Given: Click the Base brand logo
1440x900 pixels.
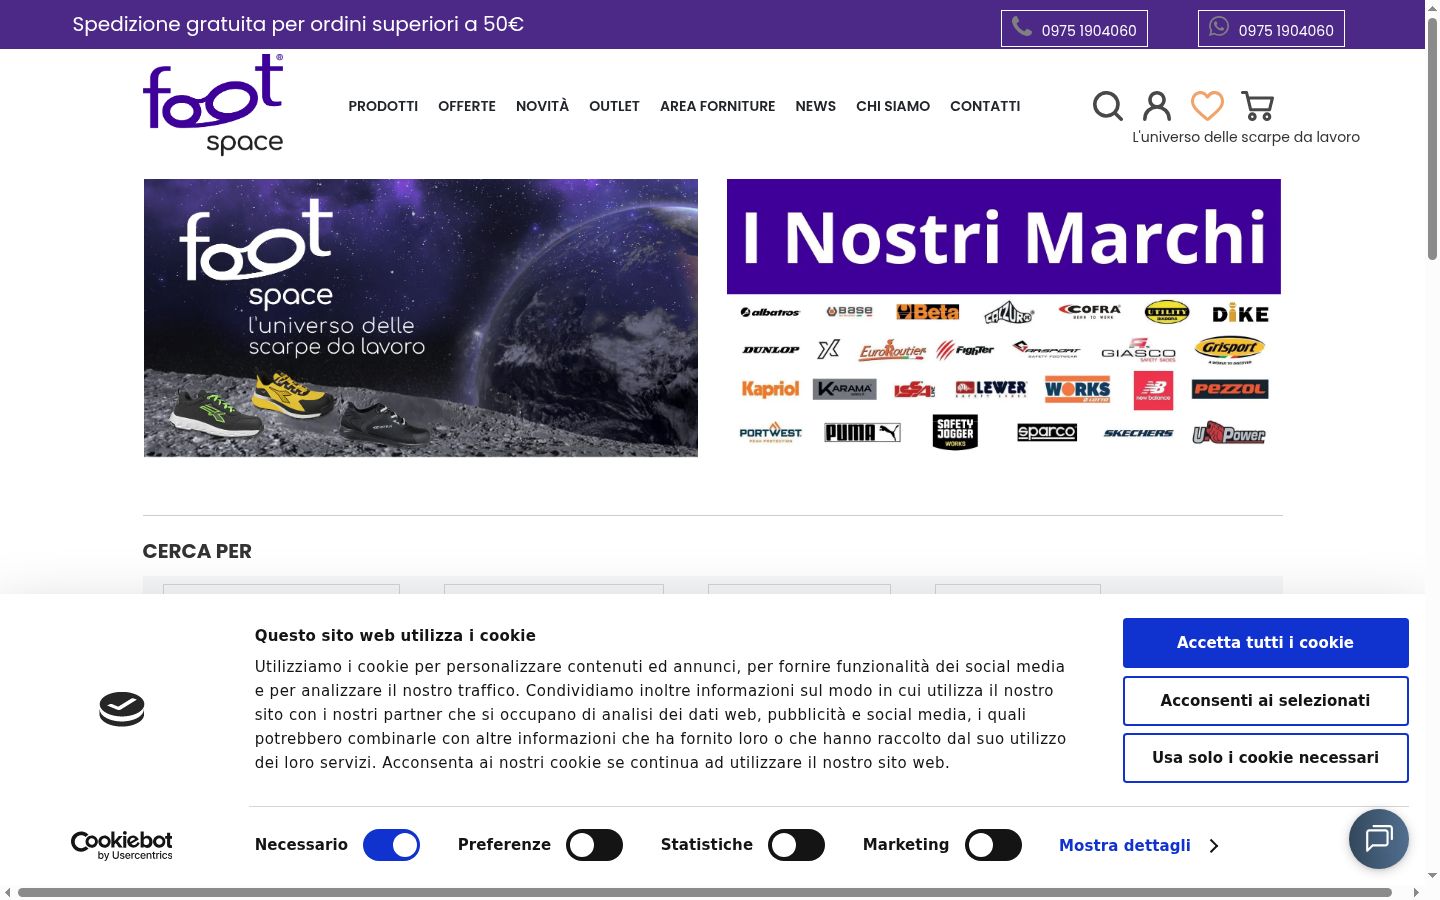Looking at the screenshot, I should [x=849, y=312].
